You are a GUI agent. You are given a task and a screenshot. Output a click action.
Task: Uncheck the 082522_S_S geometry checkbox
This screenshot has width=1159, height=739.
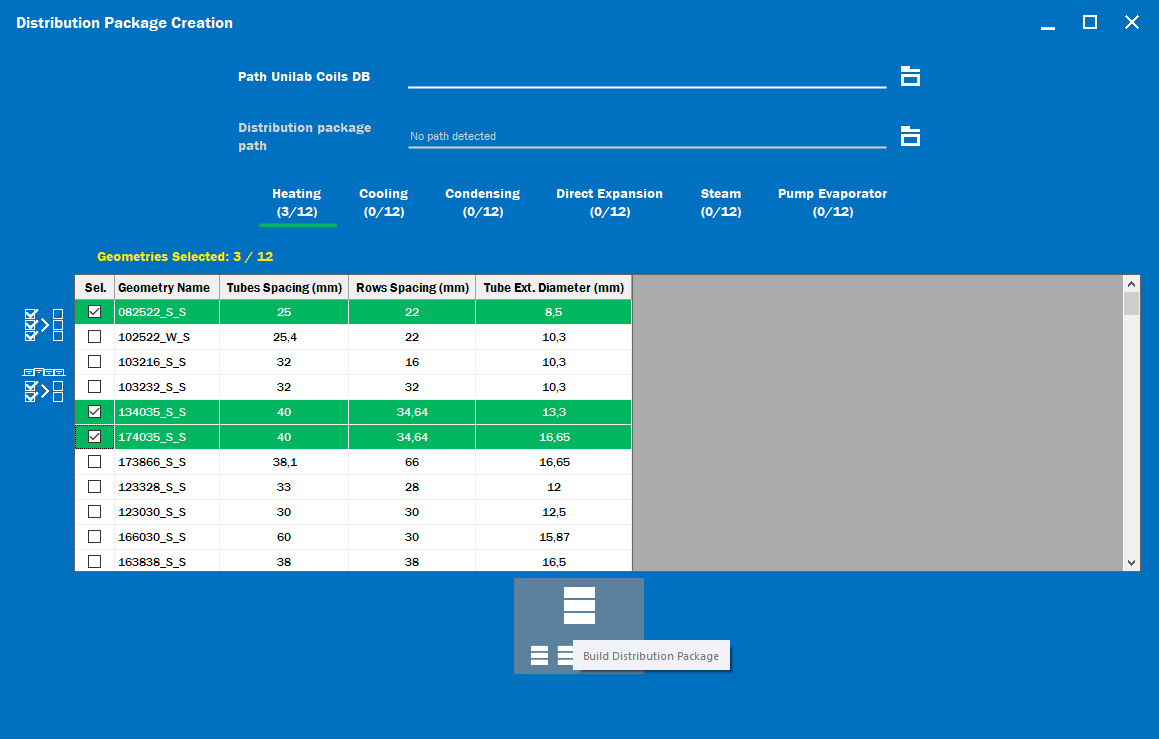click(x=95, y=312)
